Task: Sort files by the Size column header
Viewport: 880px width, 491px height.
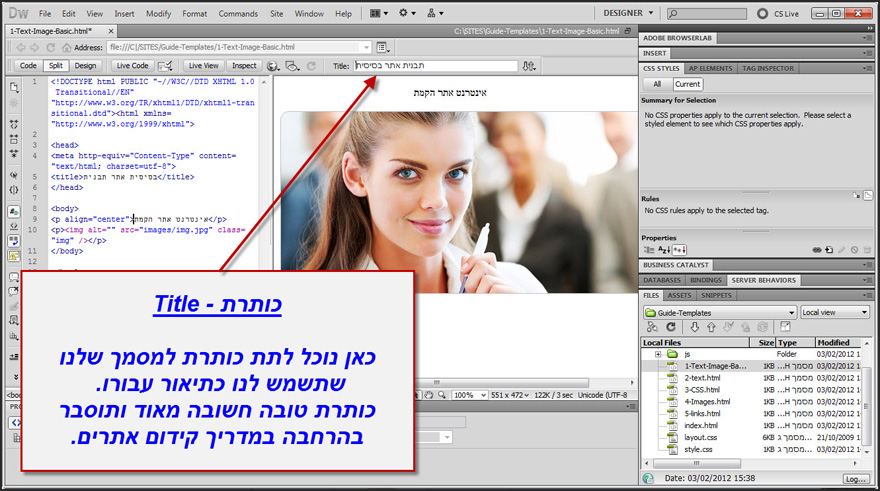Action: click(762, 342)
